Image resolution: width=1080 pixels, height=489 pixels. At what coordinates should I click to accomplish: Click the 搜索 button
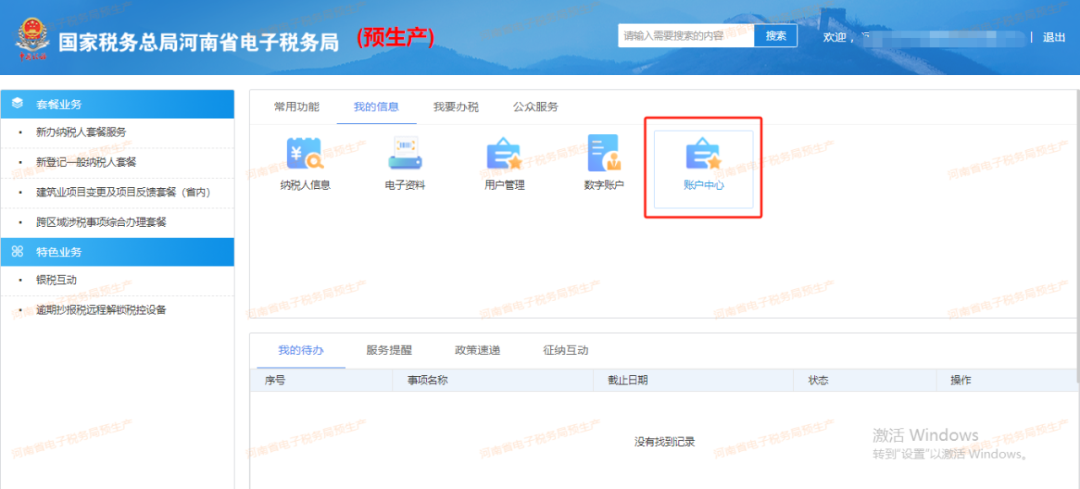[x=776, y=36]
